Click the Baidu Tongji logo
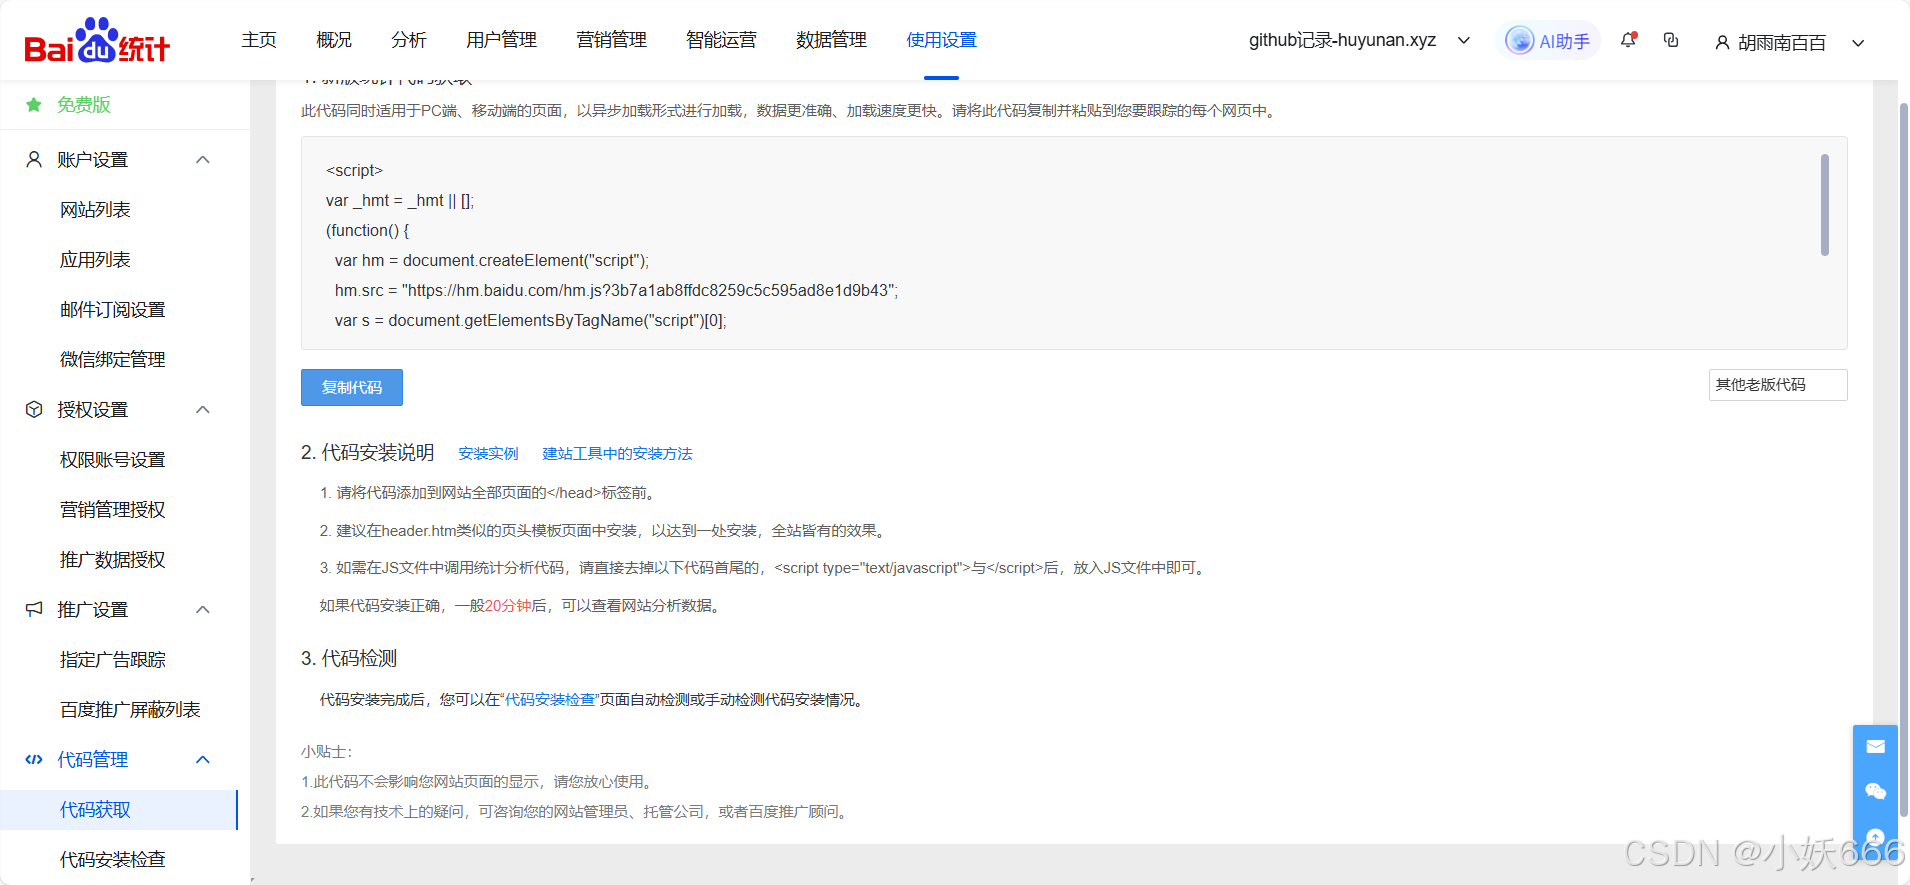 [x=97, y=40]
